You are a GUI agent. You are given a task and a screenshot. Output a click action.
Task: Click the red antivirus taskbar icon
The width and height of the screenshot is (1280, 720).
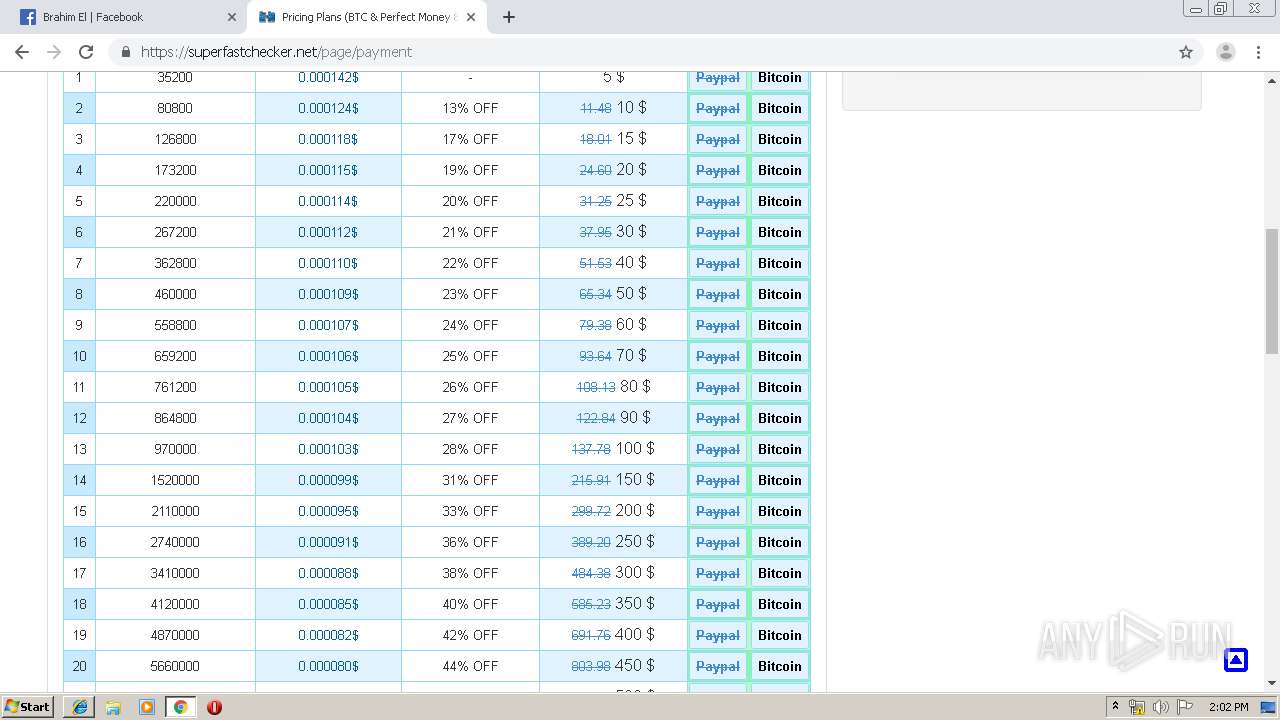214,707
